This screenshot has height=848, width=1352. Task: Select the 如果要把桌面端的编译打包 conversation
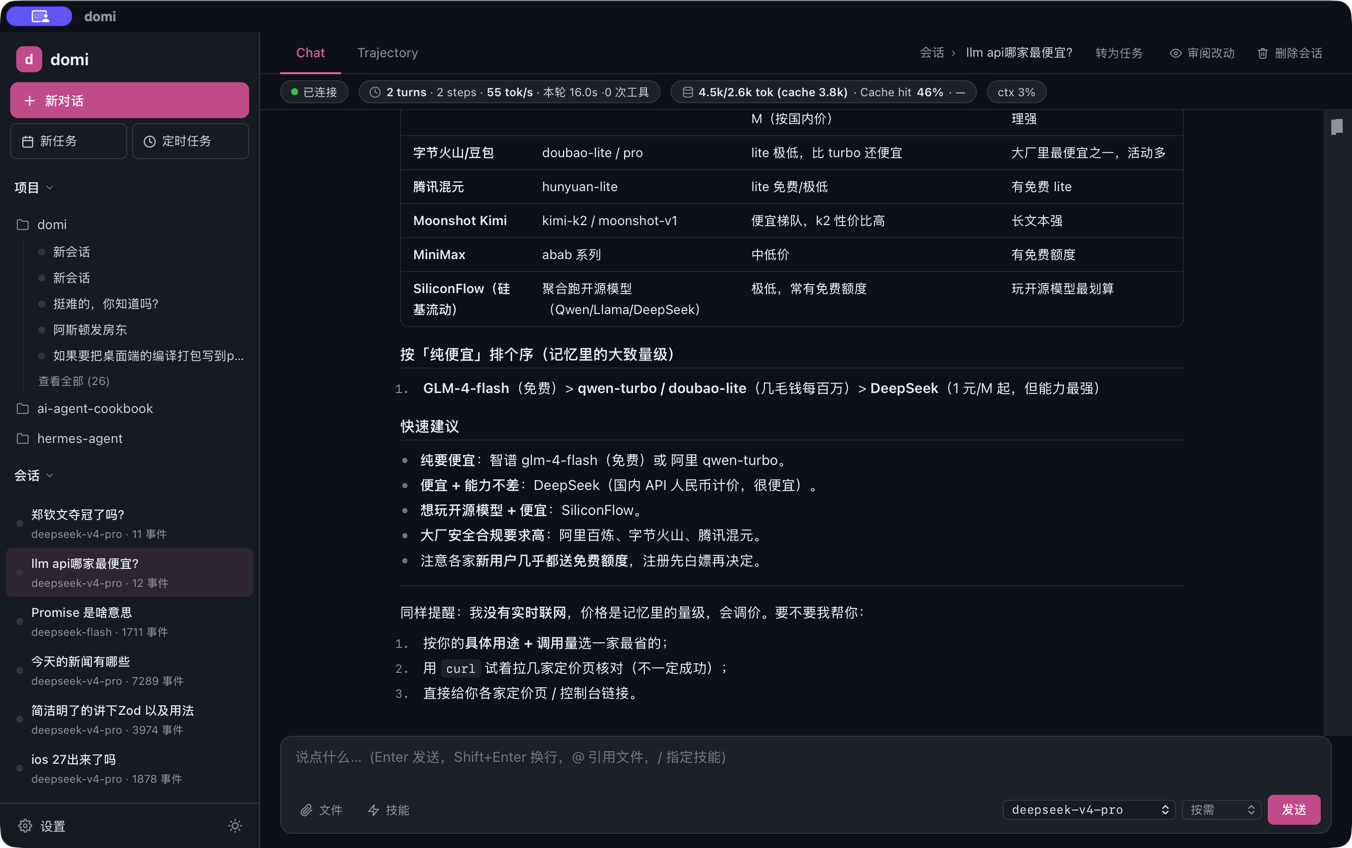(x=148, y=356)
